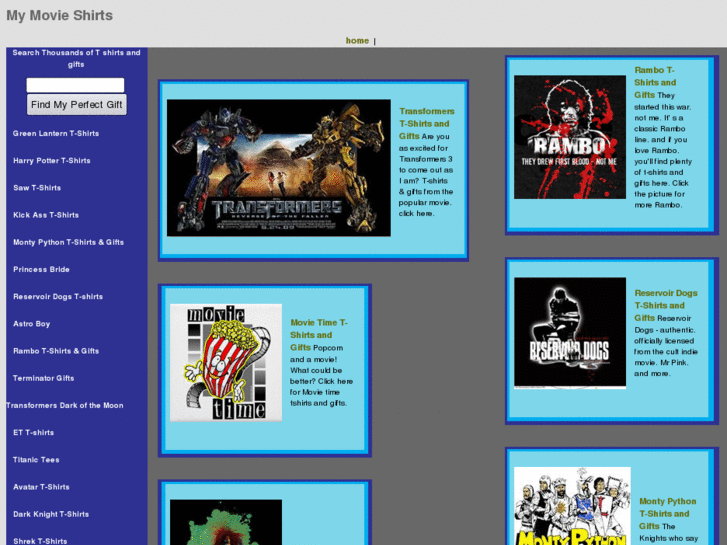Open Reservoir Dogs T-shirts sidebar link
727x545 pixels.
[58, 297]
